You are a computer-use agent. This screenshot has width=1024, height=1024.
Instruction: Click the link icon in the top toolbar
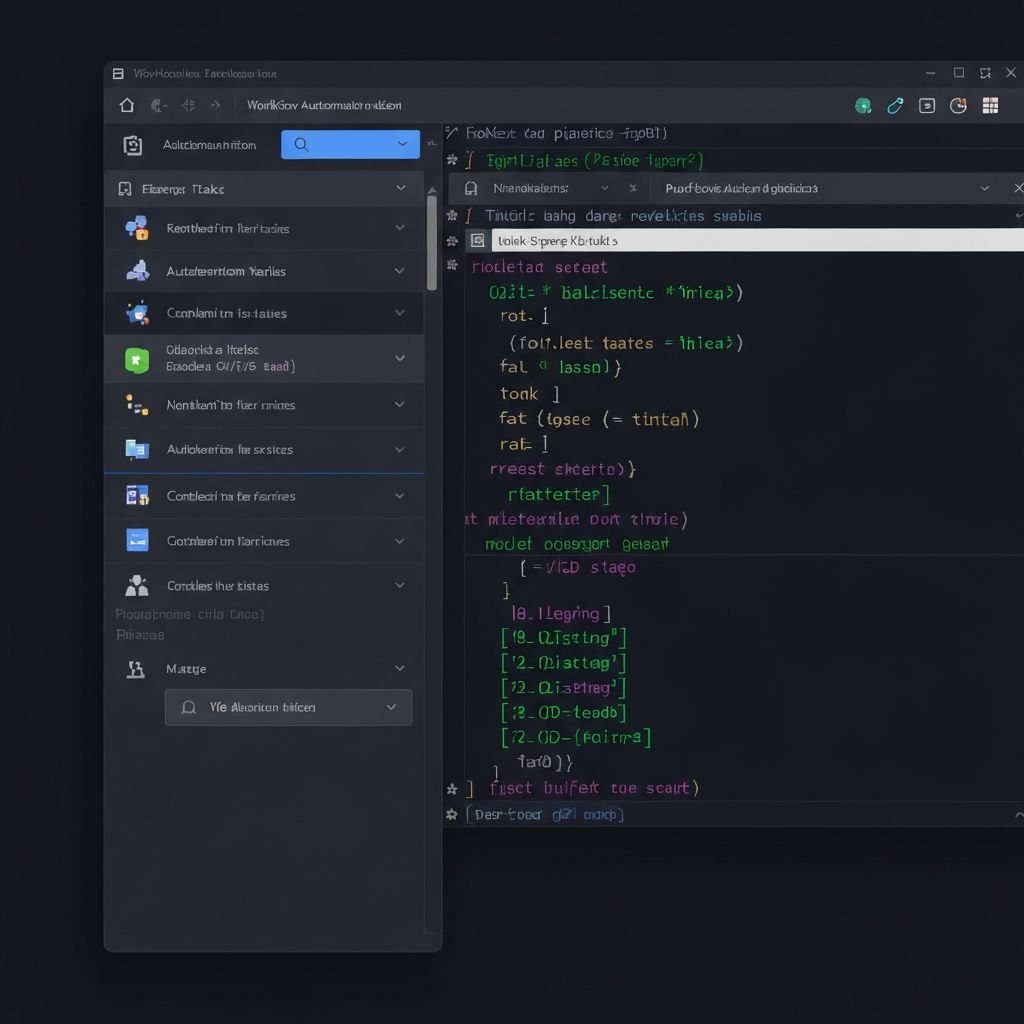[x=895, y=104]
